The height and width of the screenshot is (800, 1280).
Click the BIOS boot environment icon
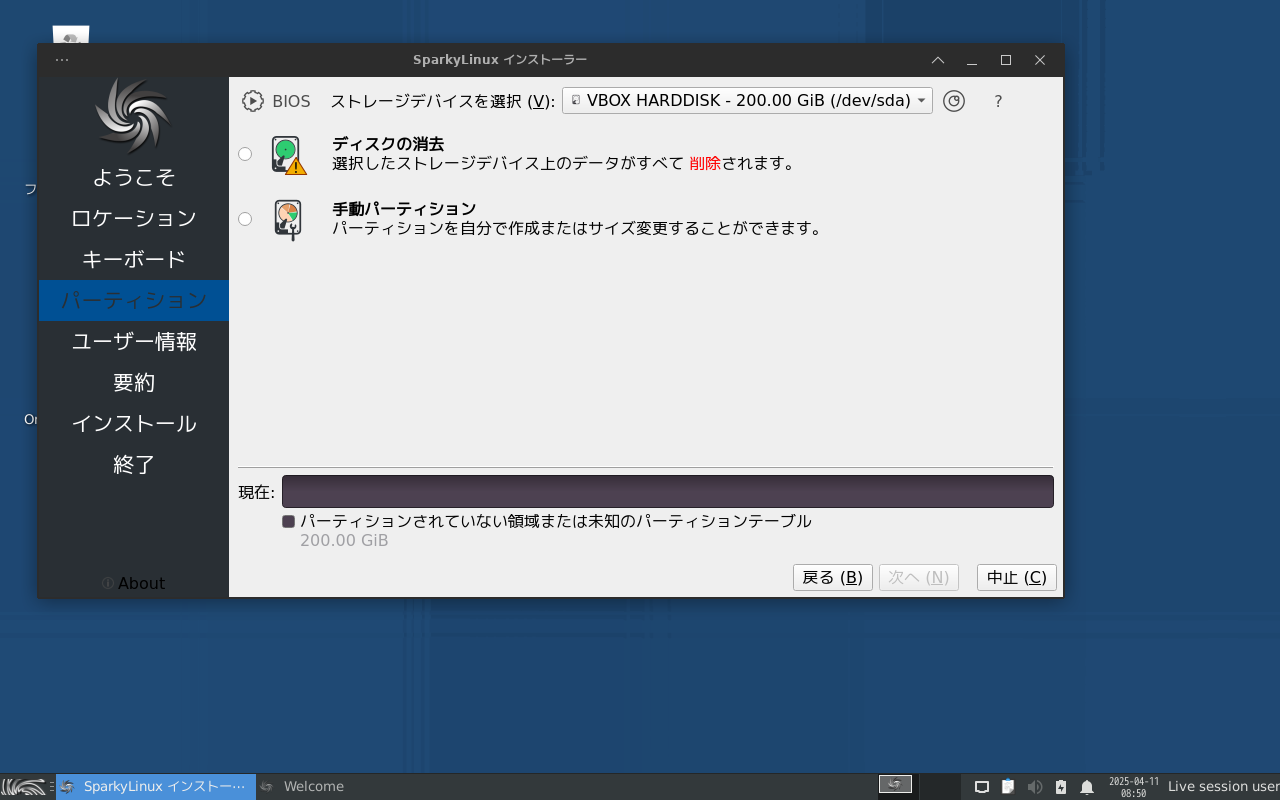pos(252,101)
